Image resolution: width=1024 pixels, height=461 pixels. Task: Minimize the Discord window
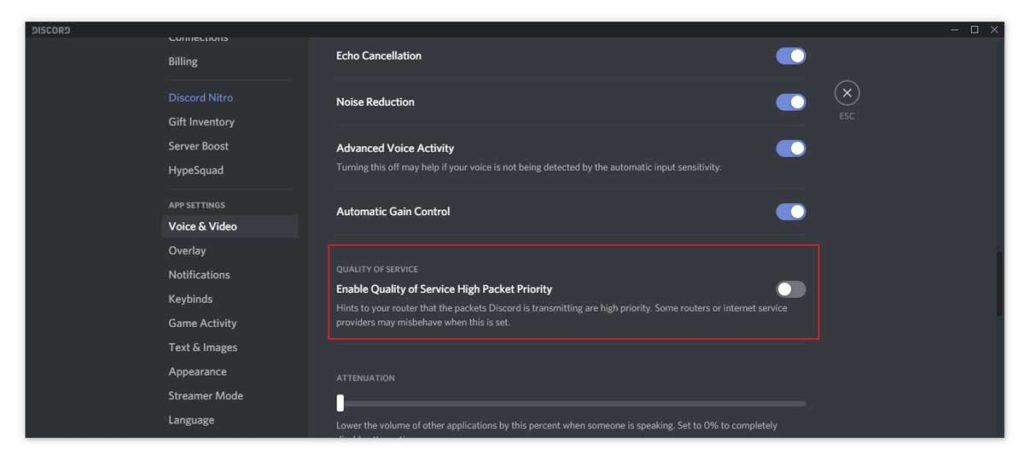coord(955,29)
